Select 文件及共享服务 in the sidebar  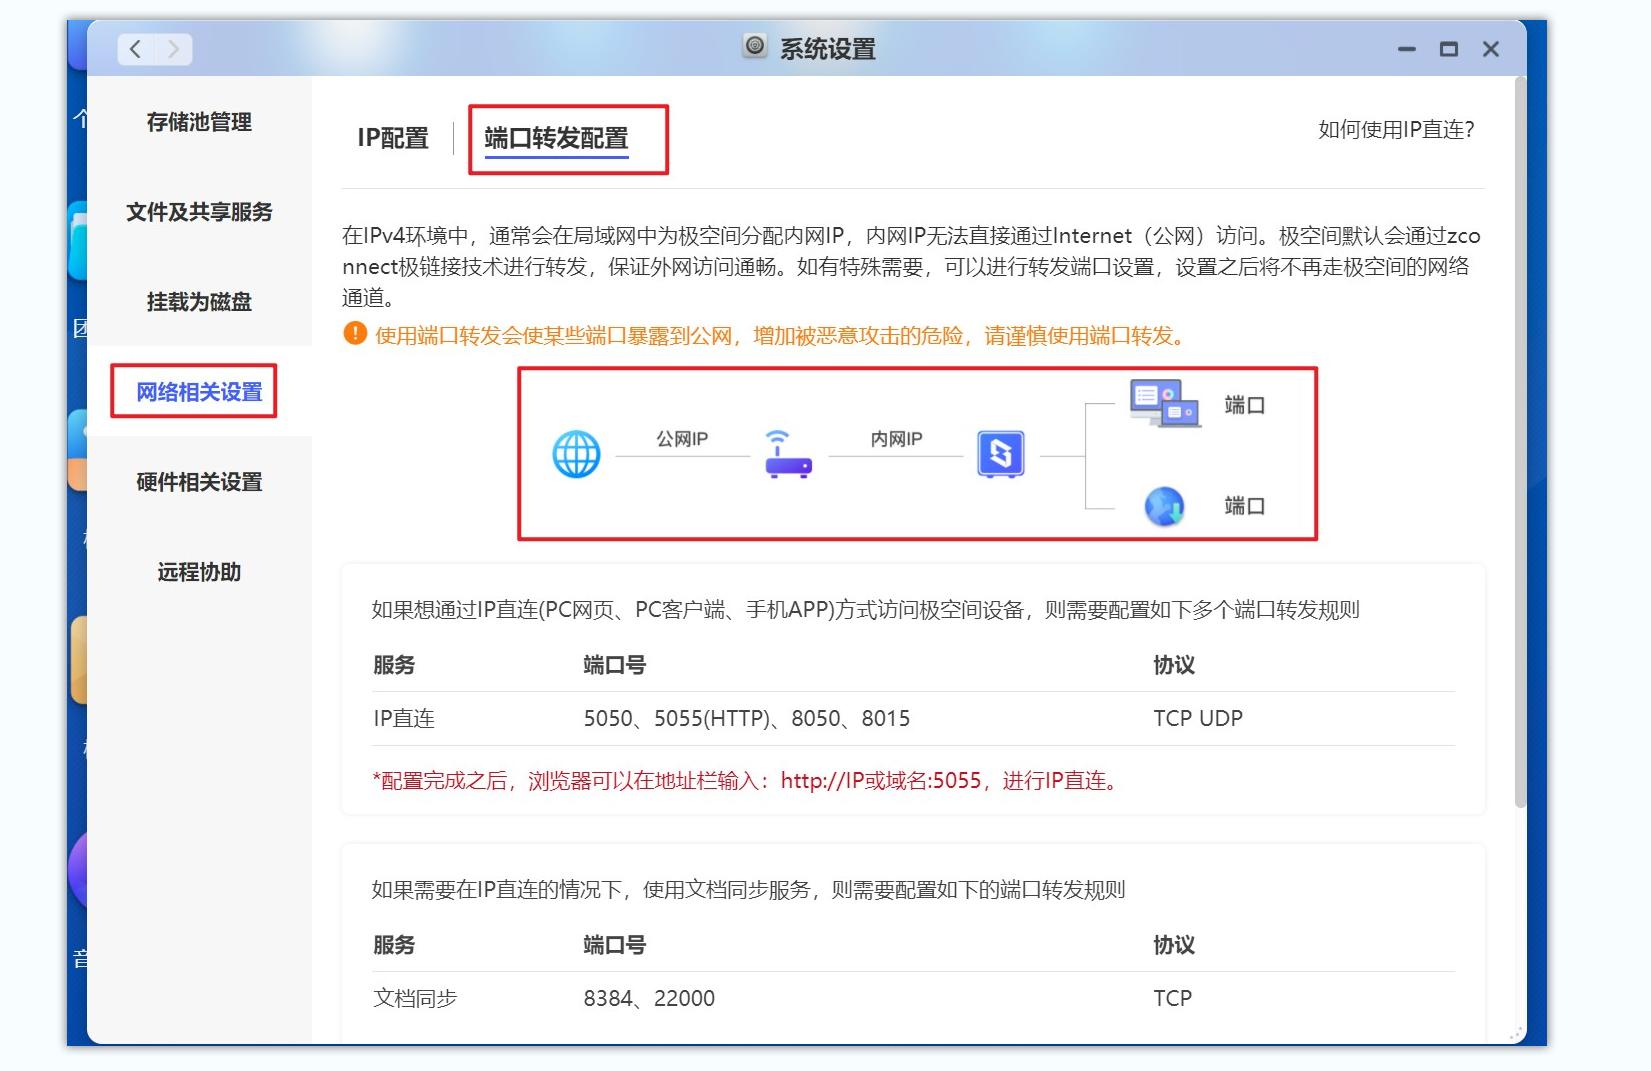click(x=201, y=212)
